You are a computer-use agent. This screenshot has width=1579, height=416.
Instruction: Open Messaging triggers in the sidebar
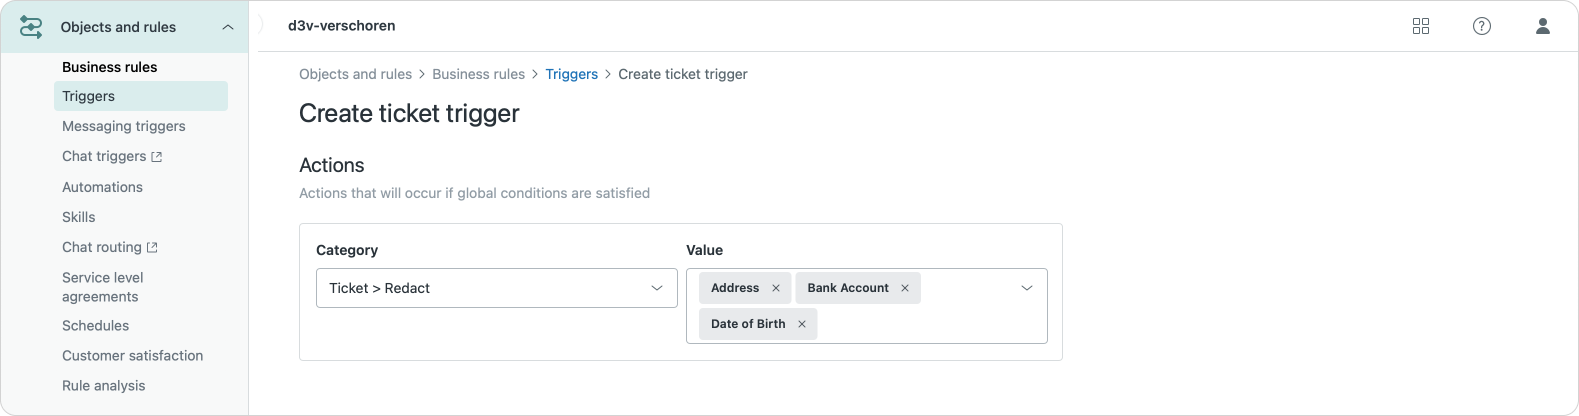click(x=124, y=126)
